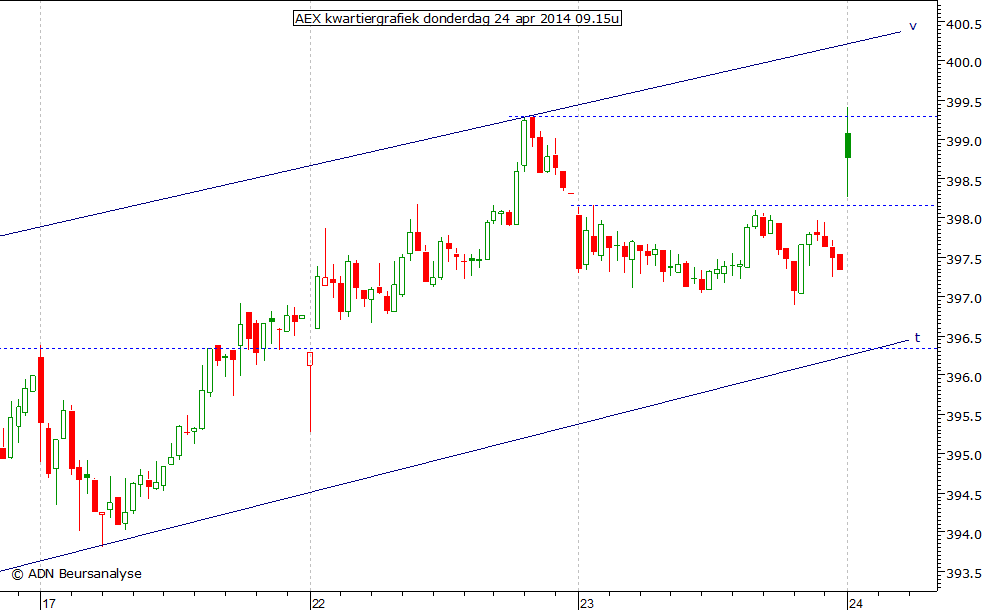Screen dimensions: 985x610
Task: Select the '396.0' price axis label
Action: [964, 378]
